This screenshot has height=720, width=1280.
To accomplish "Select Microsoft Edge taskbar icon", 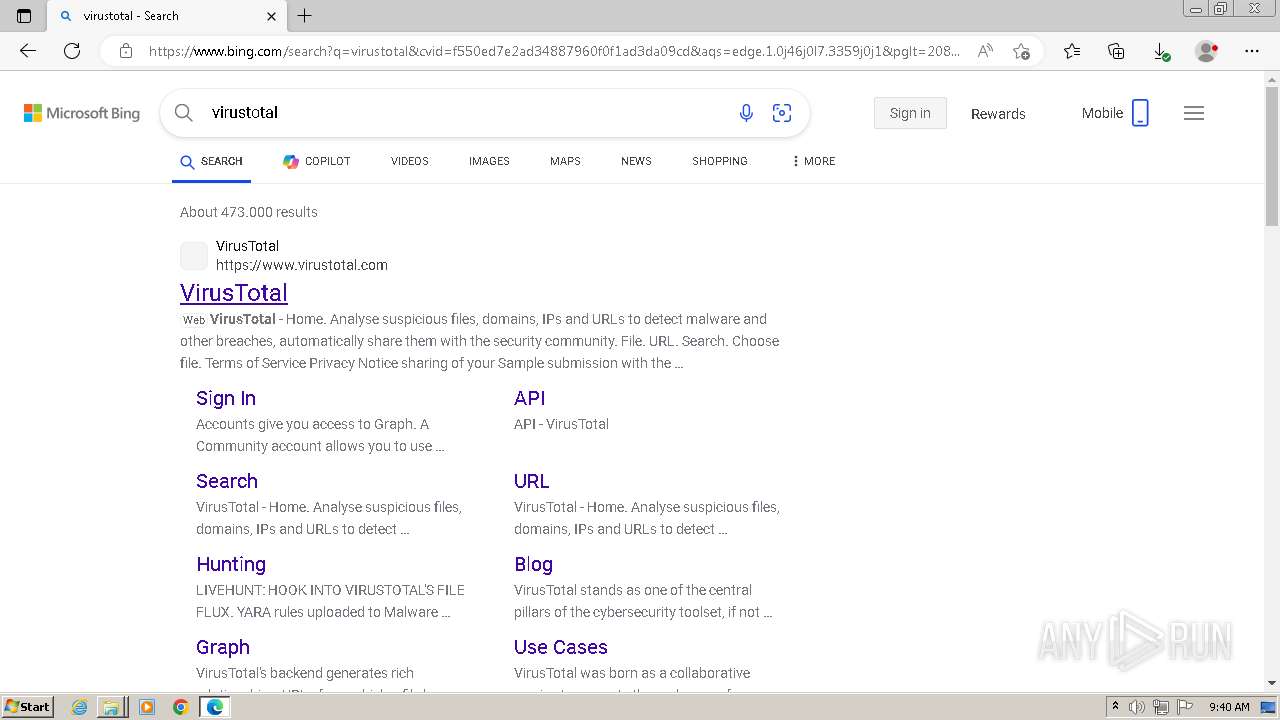I will (214, 707).
